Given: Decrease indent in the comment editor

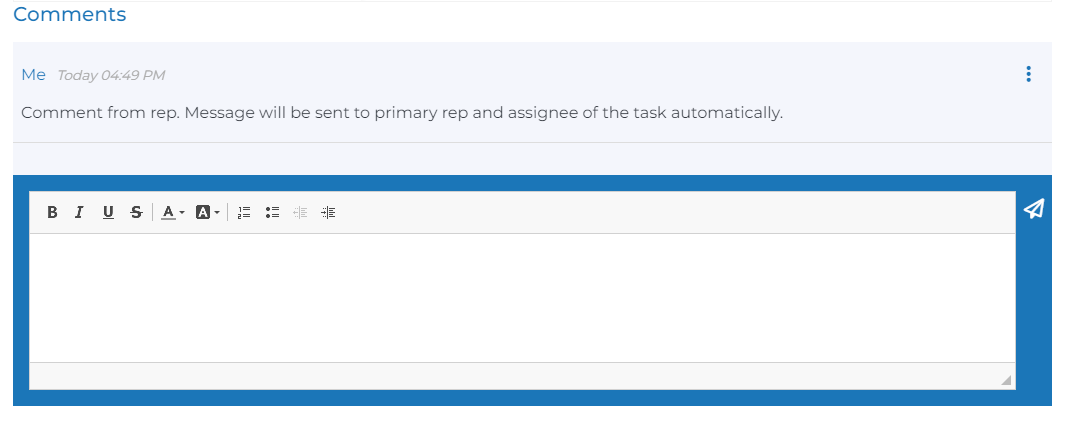Looking at the screenshot, I should [x=300, y=212].
